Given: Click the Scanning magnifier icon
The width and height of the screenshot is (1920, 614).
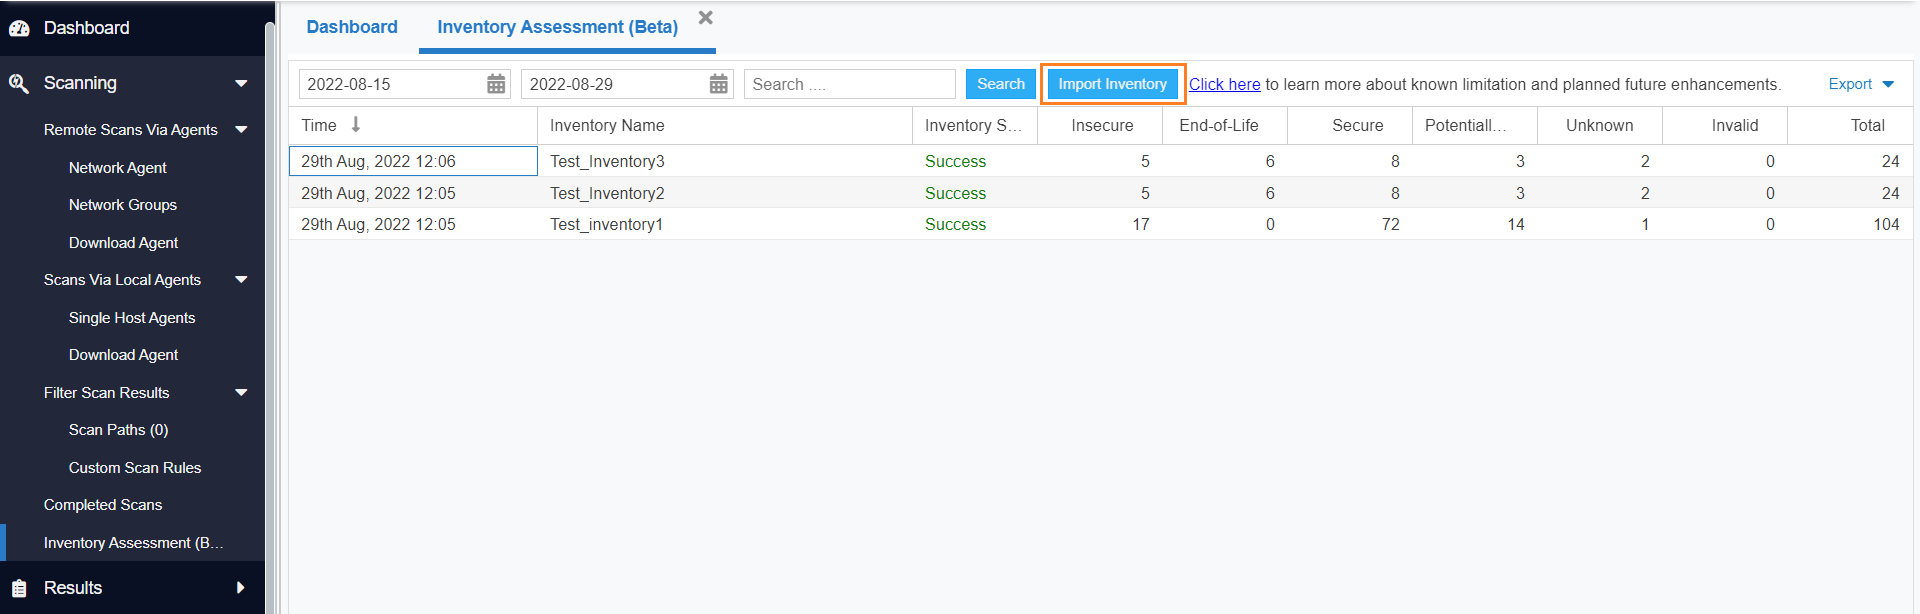Looking at the screenshot, I should (19, 83).
